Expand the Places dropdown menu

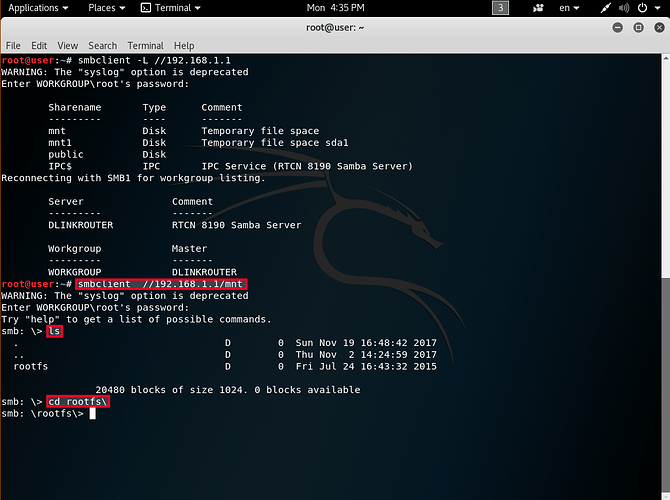click(106, 8)
